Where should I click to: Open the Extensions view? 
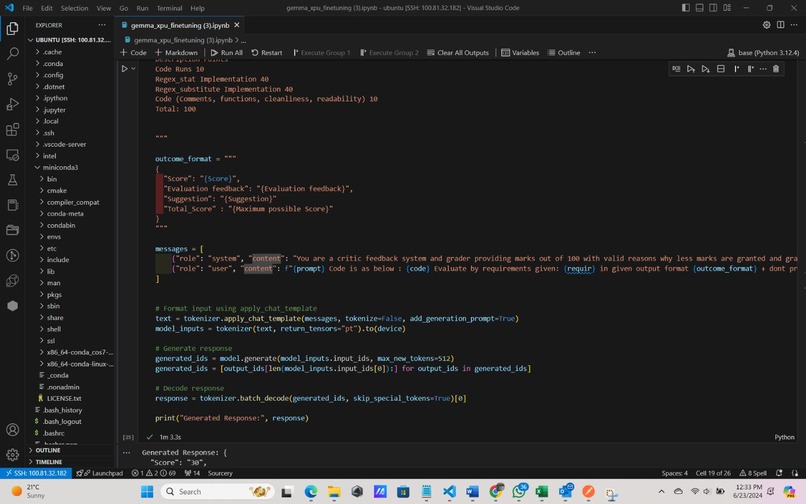coord(12,129)
